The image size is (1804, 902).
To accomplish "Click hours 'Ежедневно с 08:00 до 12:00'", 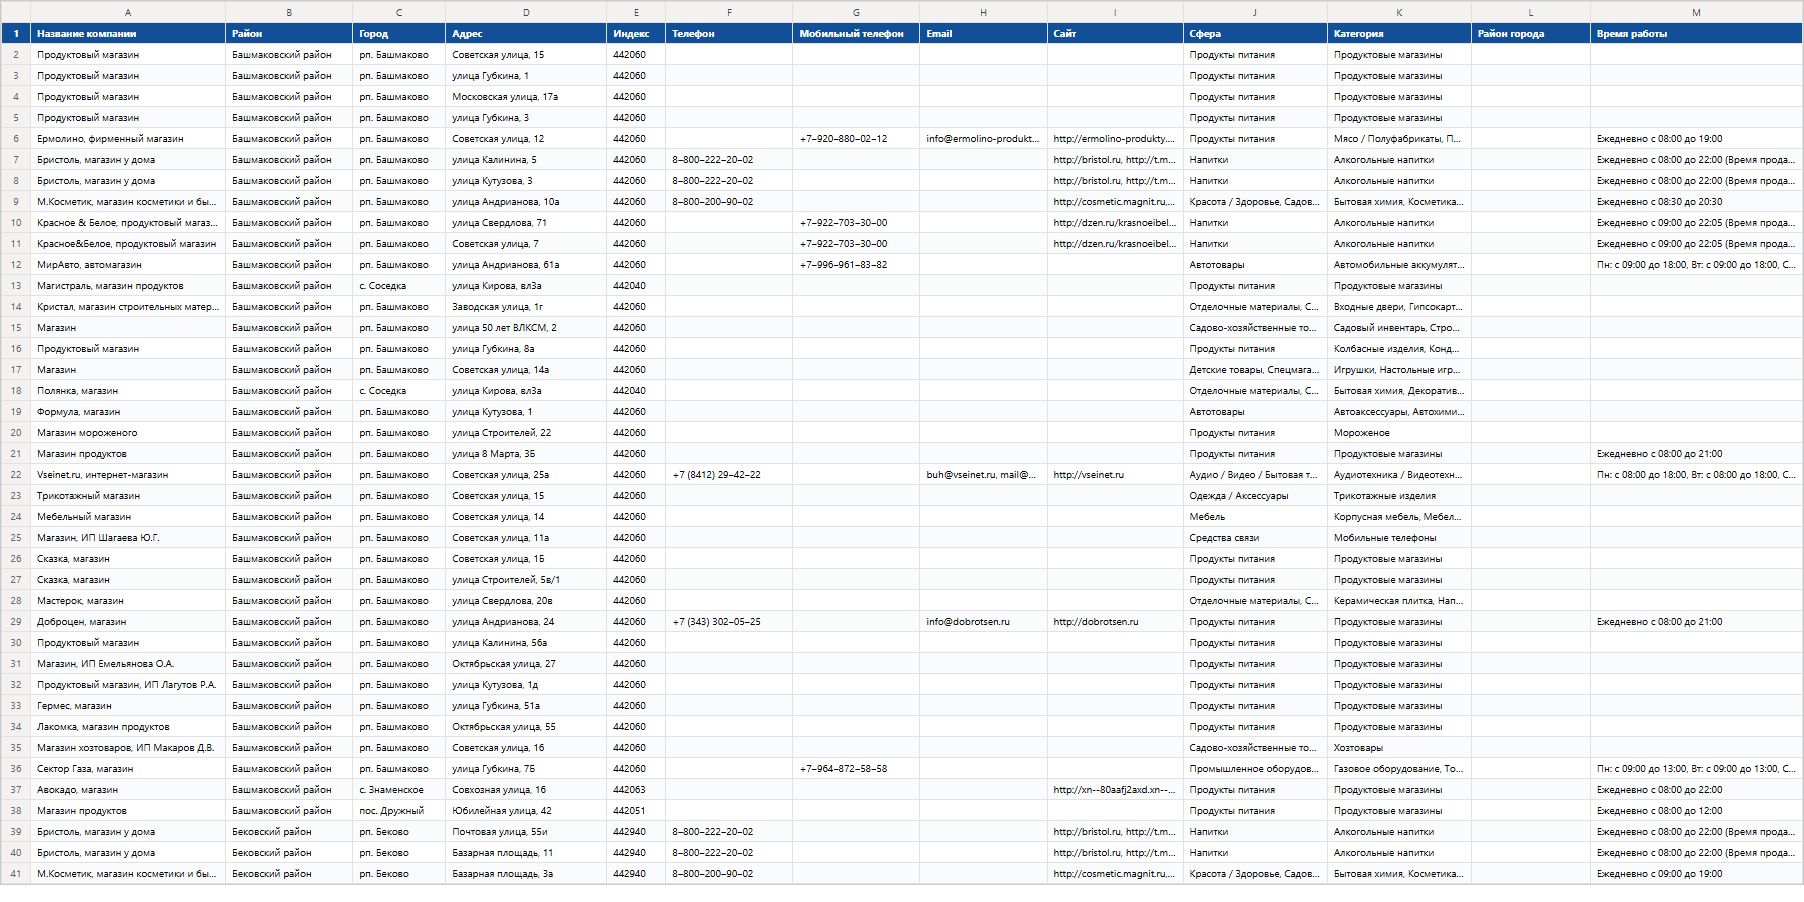I will (1696, 811).
